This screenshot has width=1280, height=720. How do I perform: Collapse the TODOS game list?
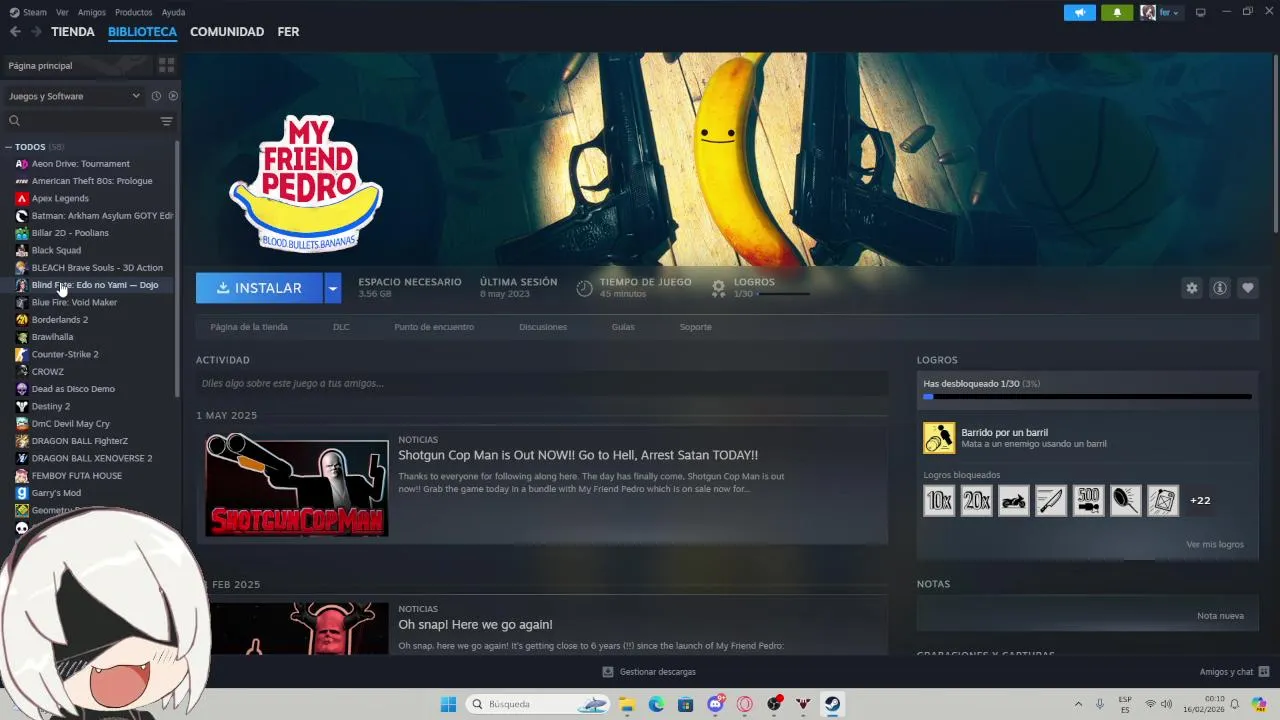9,147
